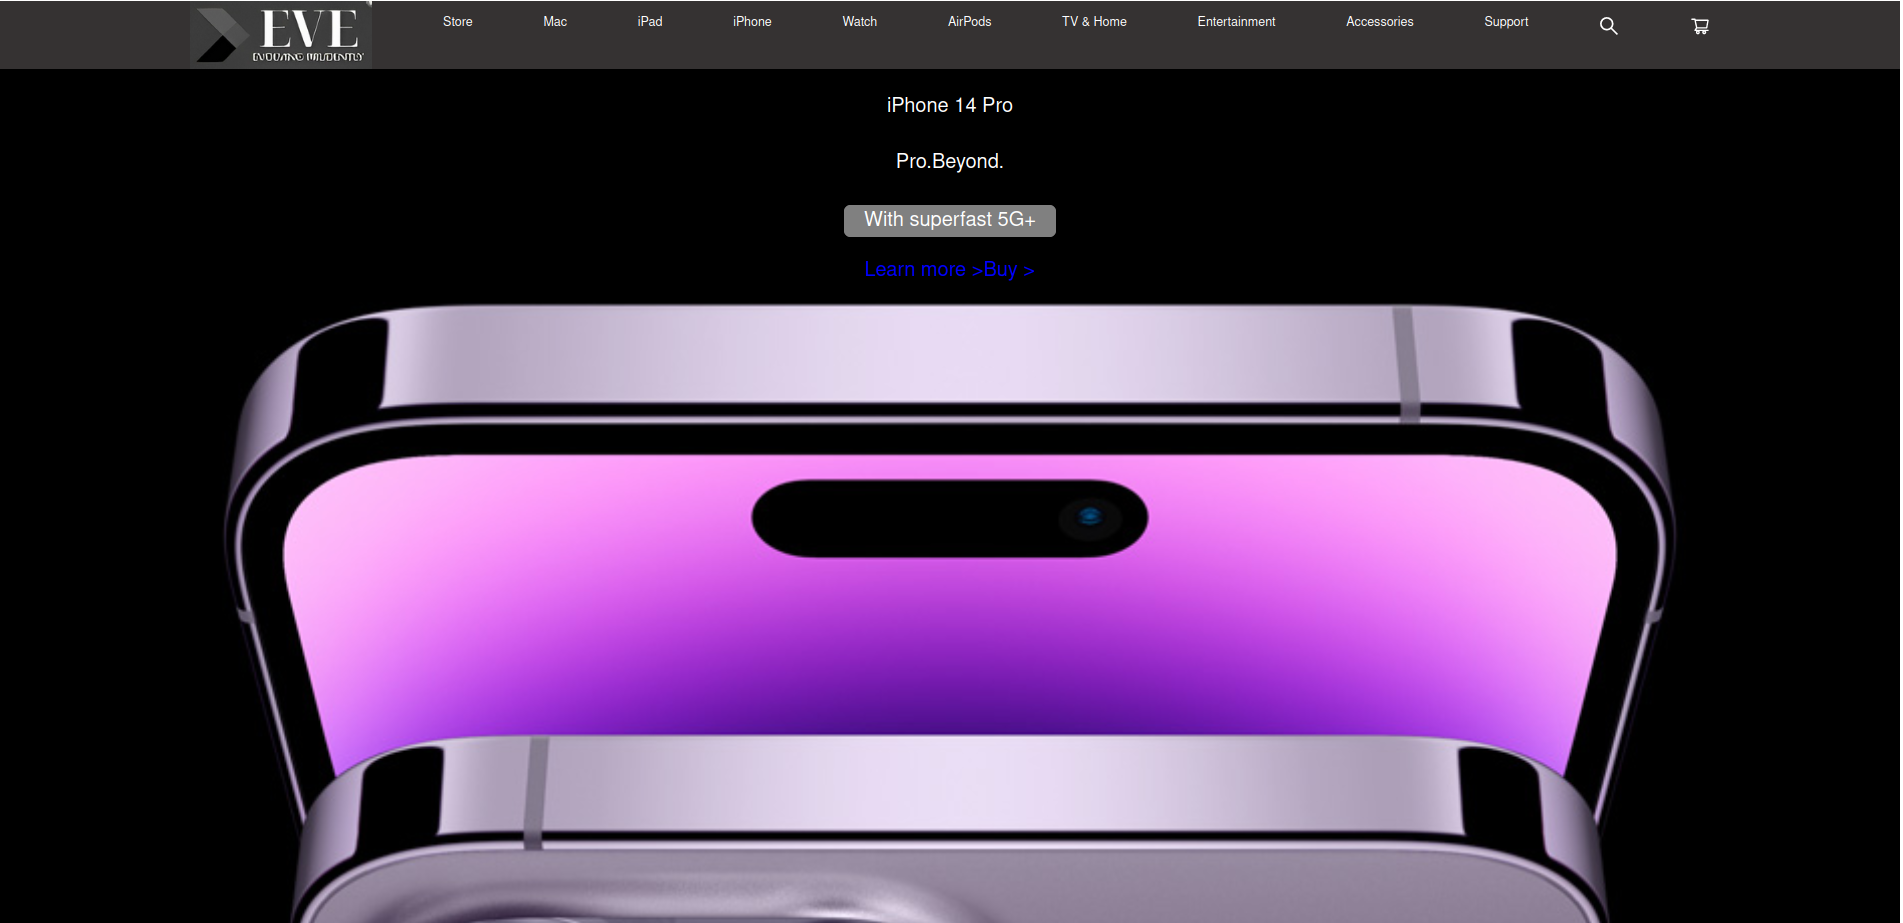Viewport: 1903px width, 923px height.
Task: Open the Store menu item
Action: click(x=458, y=21)
